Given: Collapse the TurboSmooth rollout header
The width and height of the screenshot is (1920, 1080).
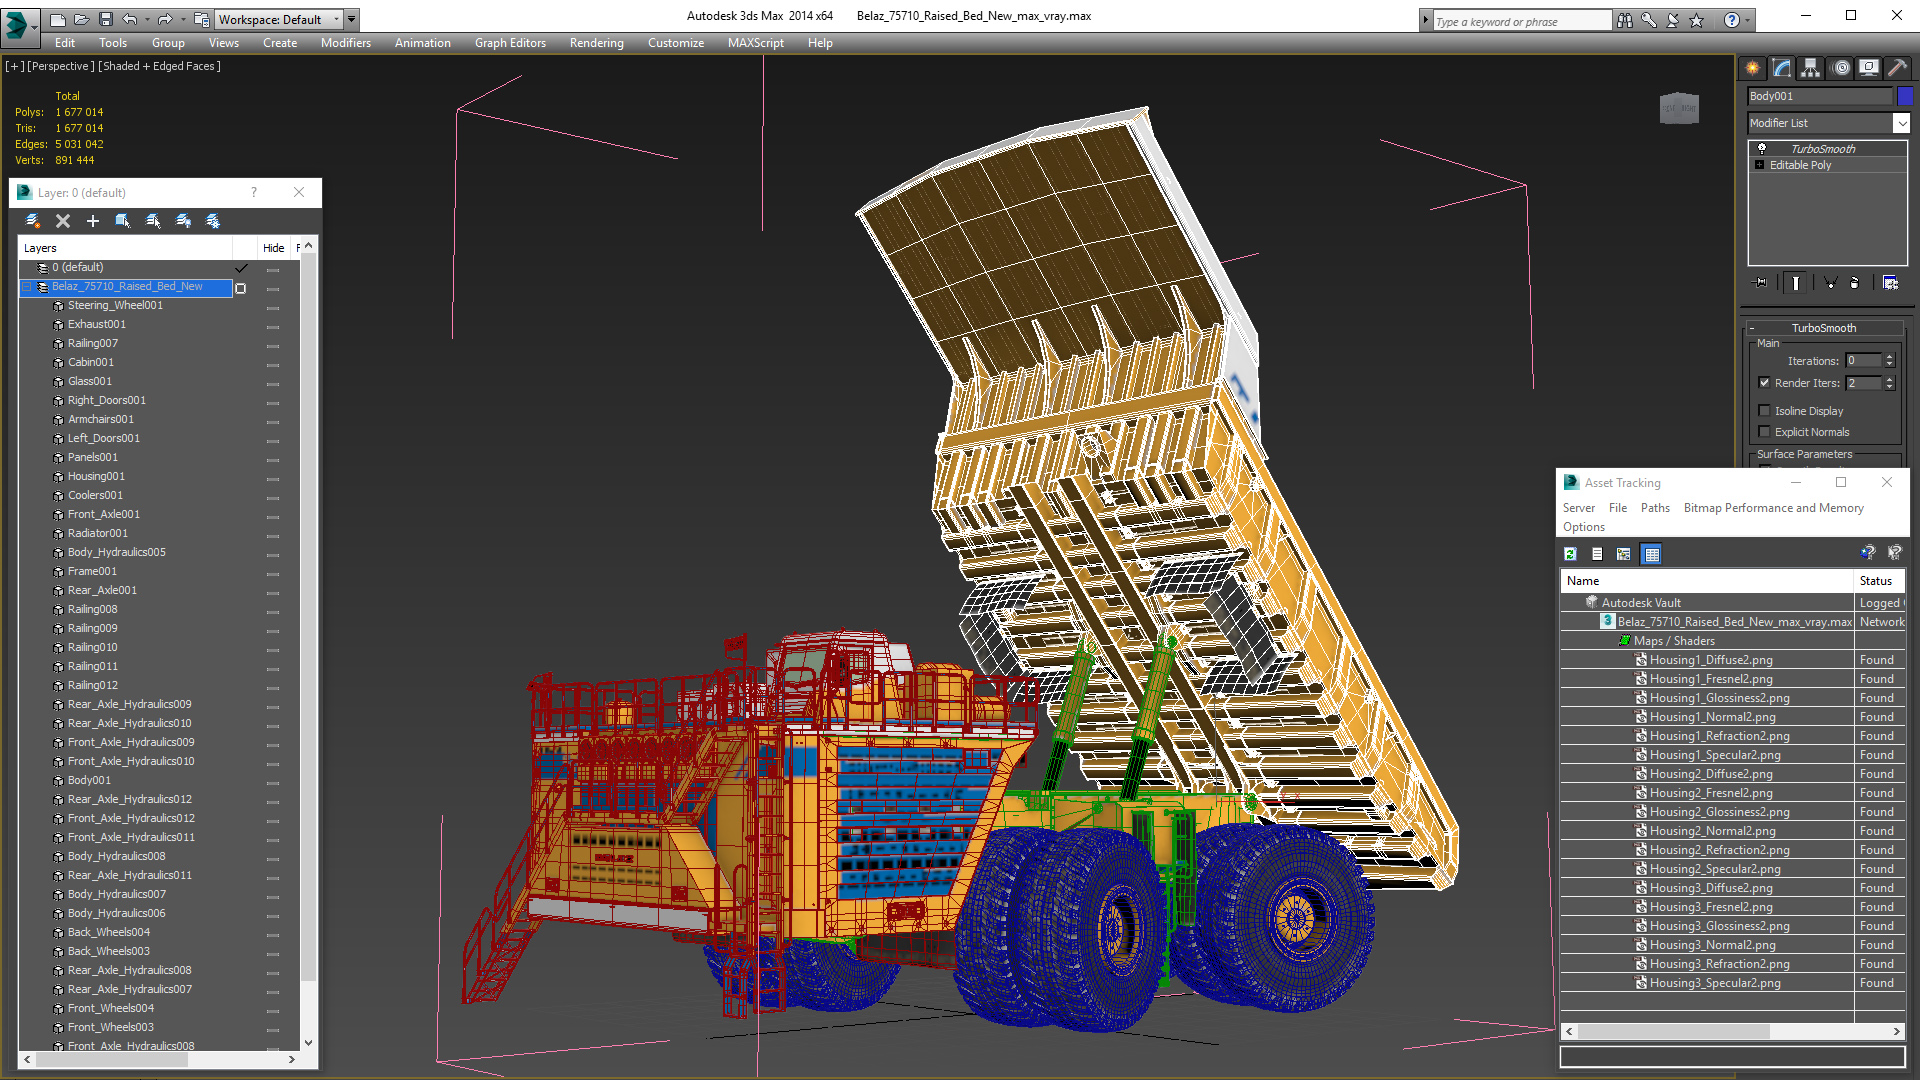Looking at the screenshot, I should (1824, 328).
